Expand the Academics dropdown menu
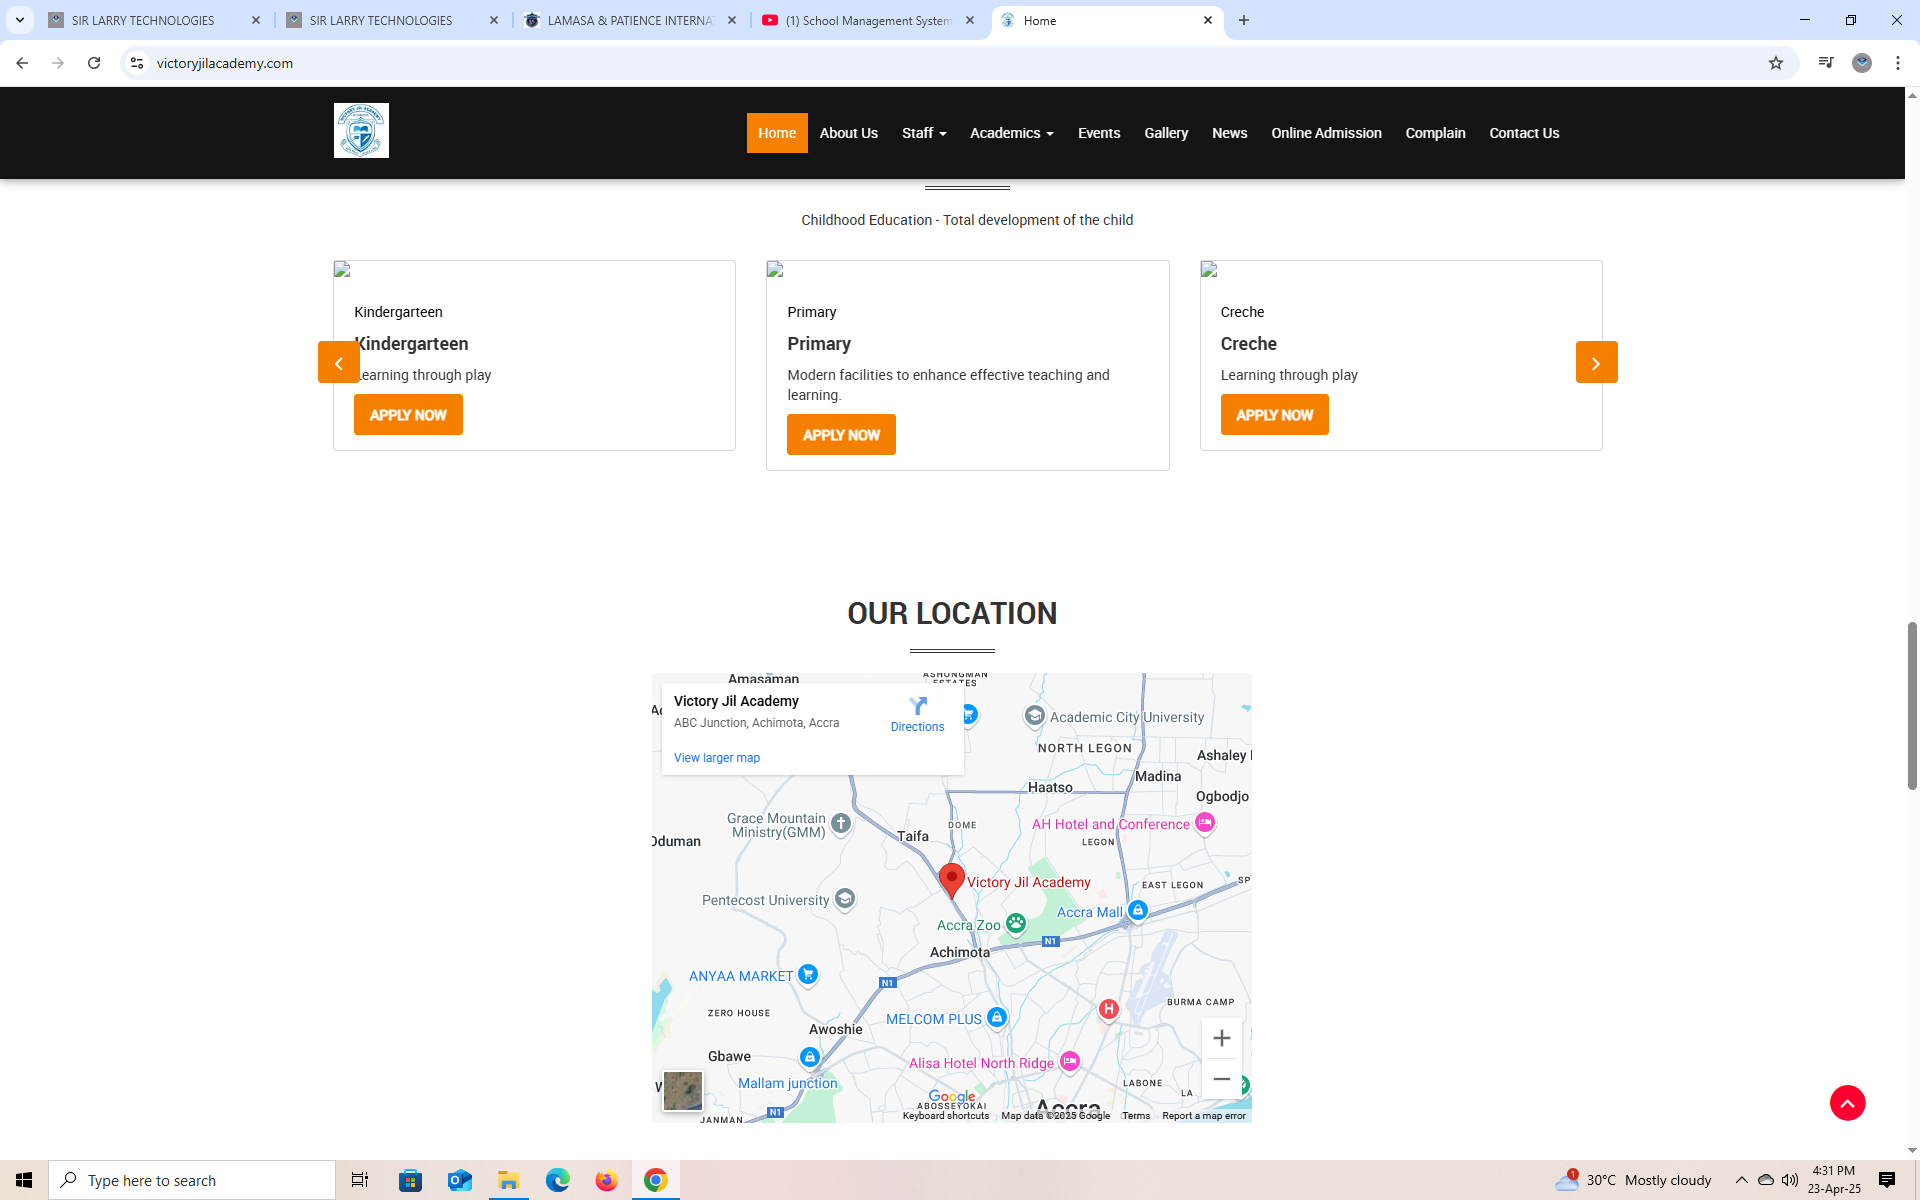This screenshot has height=1200, width=1920. tap(1011, 133)
